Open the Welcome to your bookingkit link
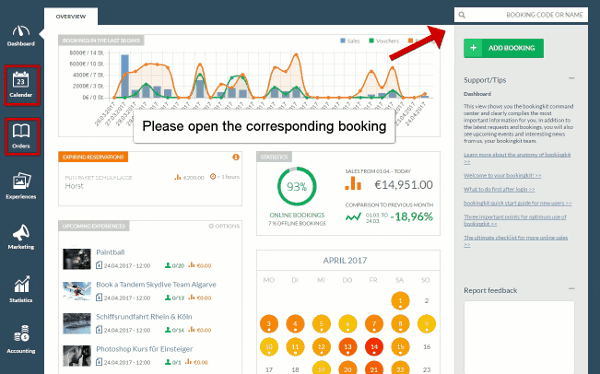 point(502,175)
